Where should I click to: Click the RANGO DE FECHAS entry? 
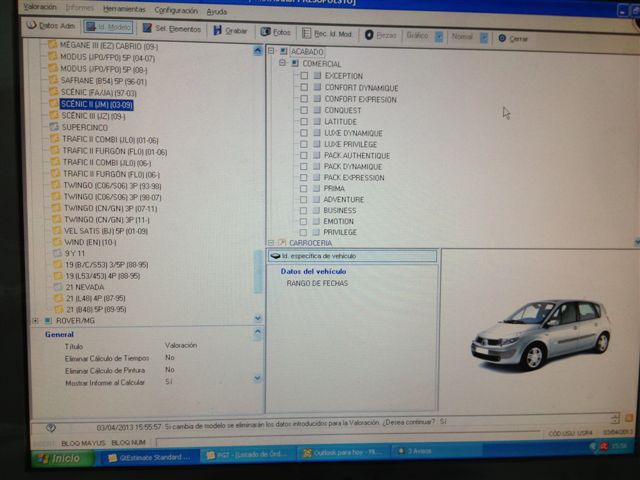(x=317, y=283)
